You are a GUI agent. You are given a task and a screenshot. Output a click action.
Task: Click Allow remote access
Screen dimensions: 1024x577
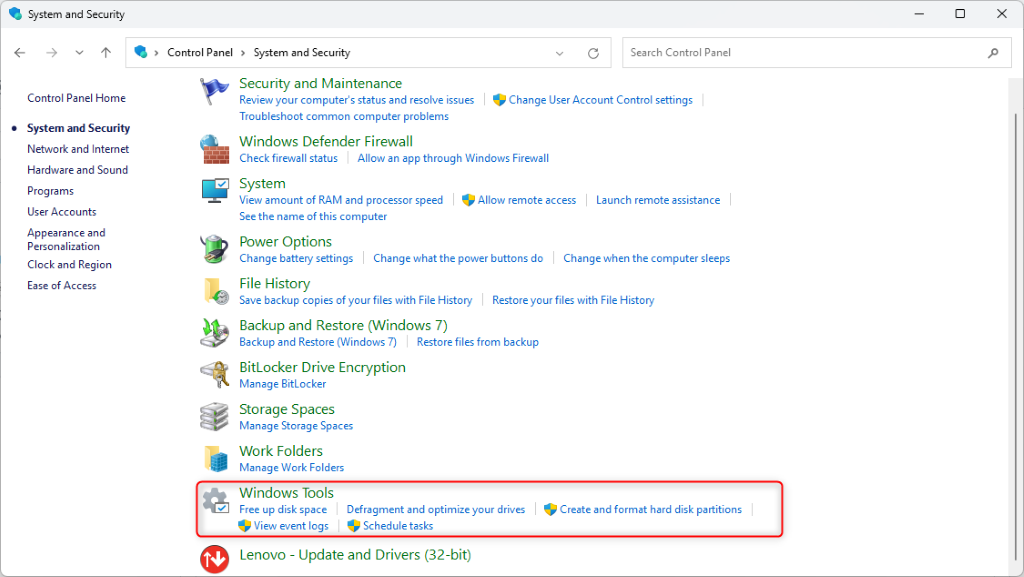pos(526,200)
